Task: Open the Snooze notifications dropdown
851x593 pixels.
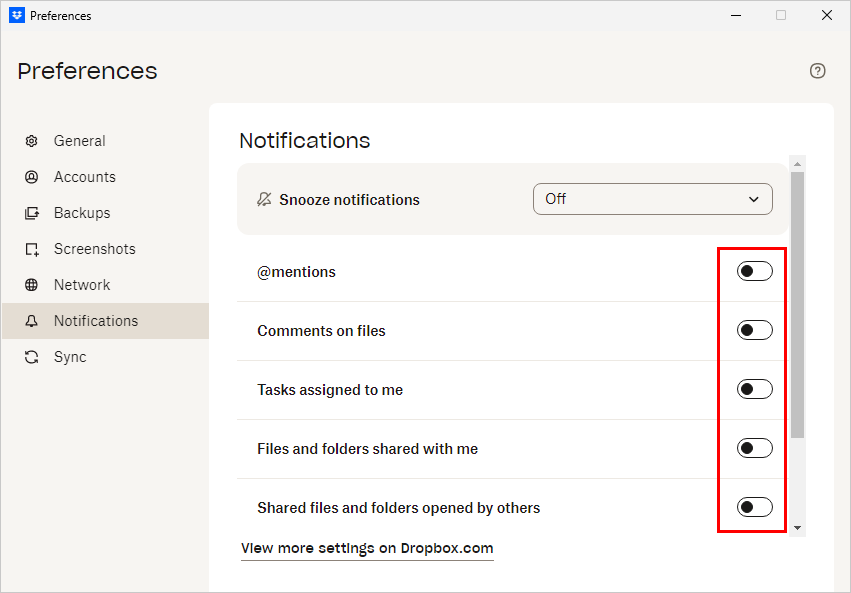Action: click(652, 199)
